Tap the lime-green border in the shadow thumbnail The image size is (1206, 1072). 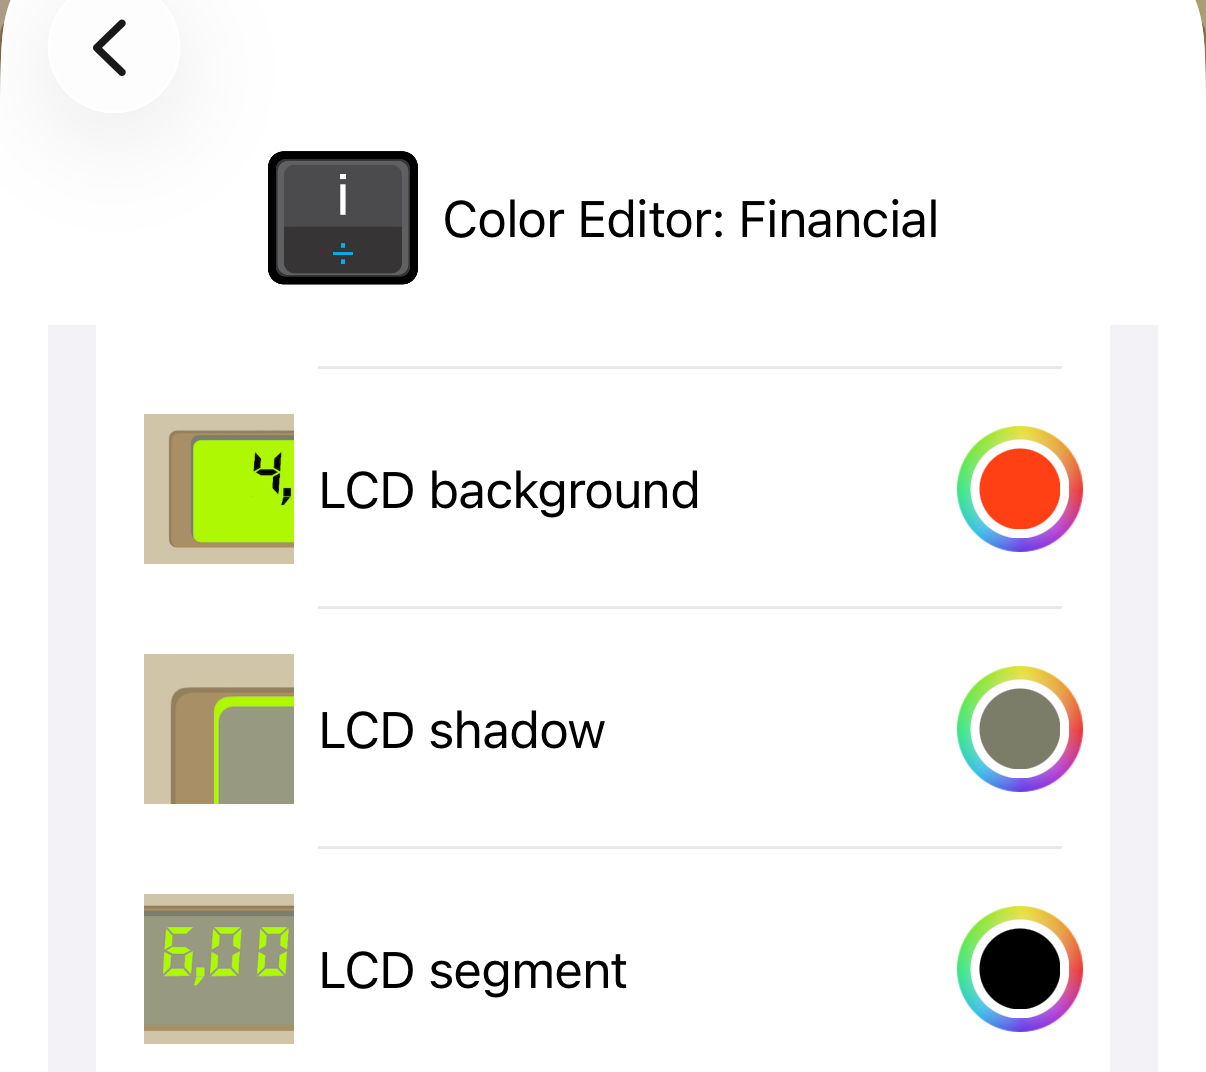click(216, 750)
